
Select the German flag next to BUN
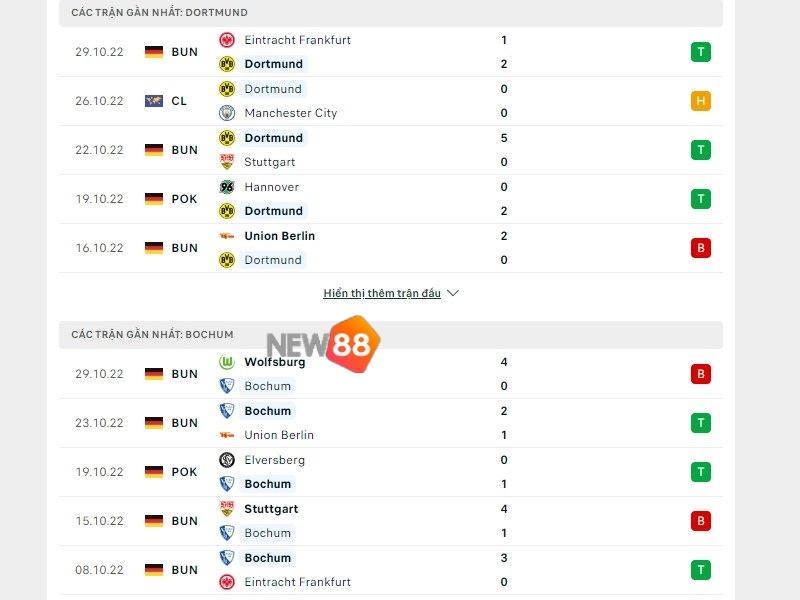[x=155, y=51]
